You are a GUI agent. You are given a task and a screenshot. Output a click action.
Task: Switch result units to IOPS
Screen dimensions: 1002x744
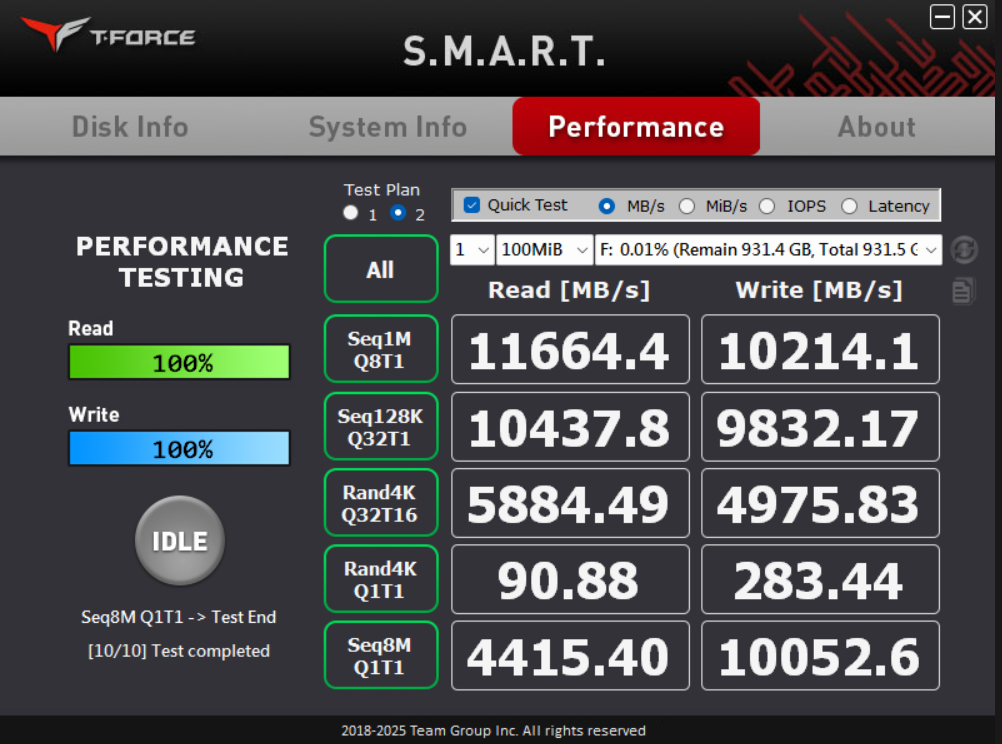766,205
